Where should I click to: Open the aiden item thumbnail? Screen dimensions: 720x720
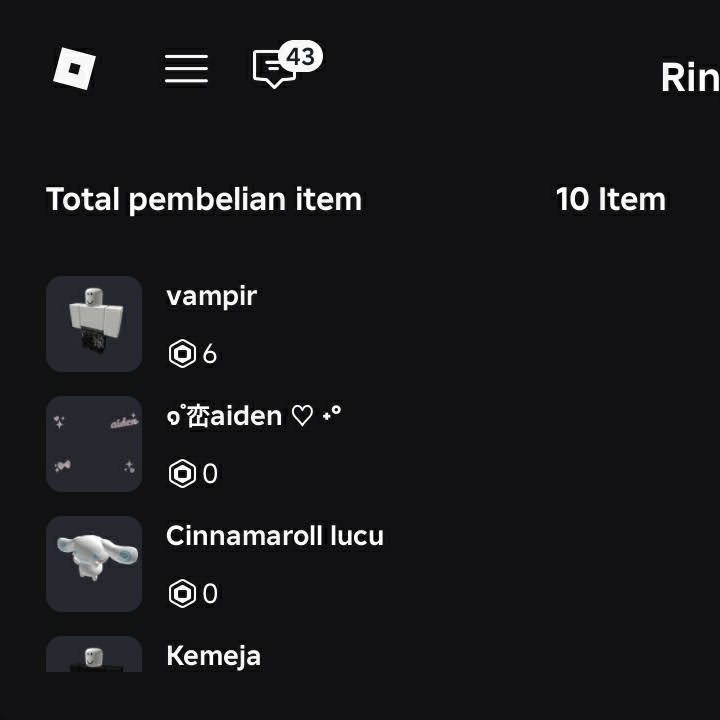[94, 444]
